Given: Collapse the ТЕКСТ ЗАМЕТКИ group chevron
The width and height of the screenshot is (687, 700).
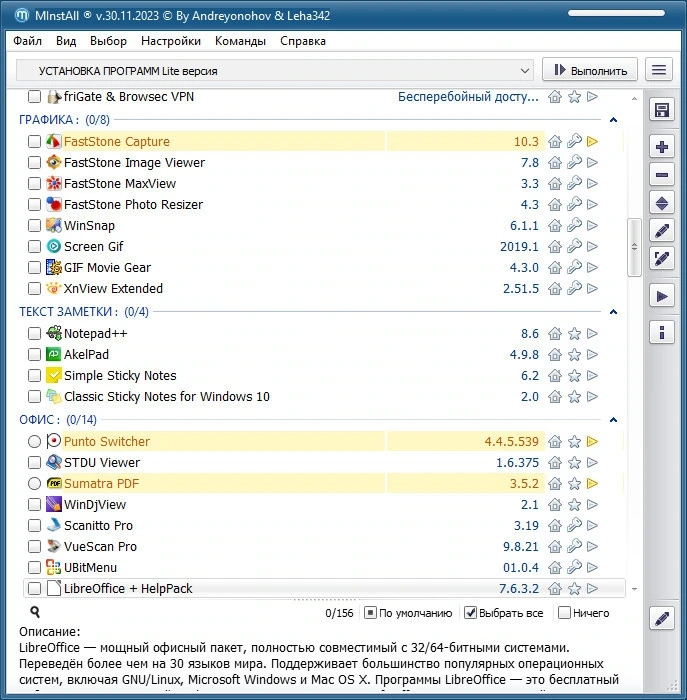Looking at the screenshot, I should (x=613, y=312).
